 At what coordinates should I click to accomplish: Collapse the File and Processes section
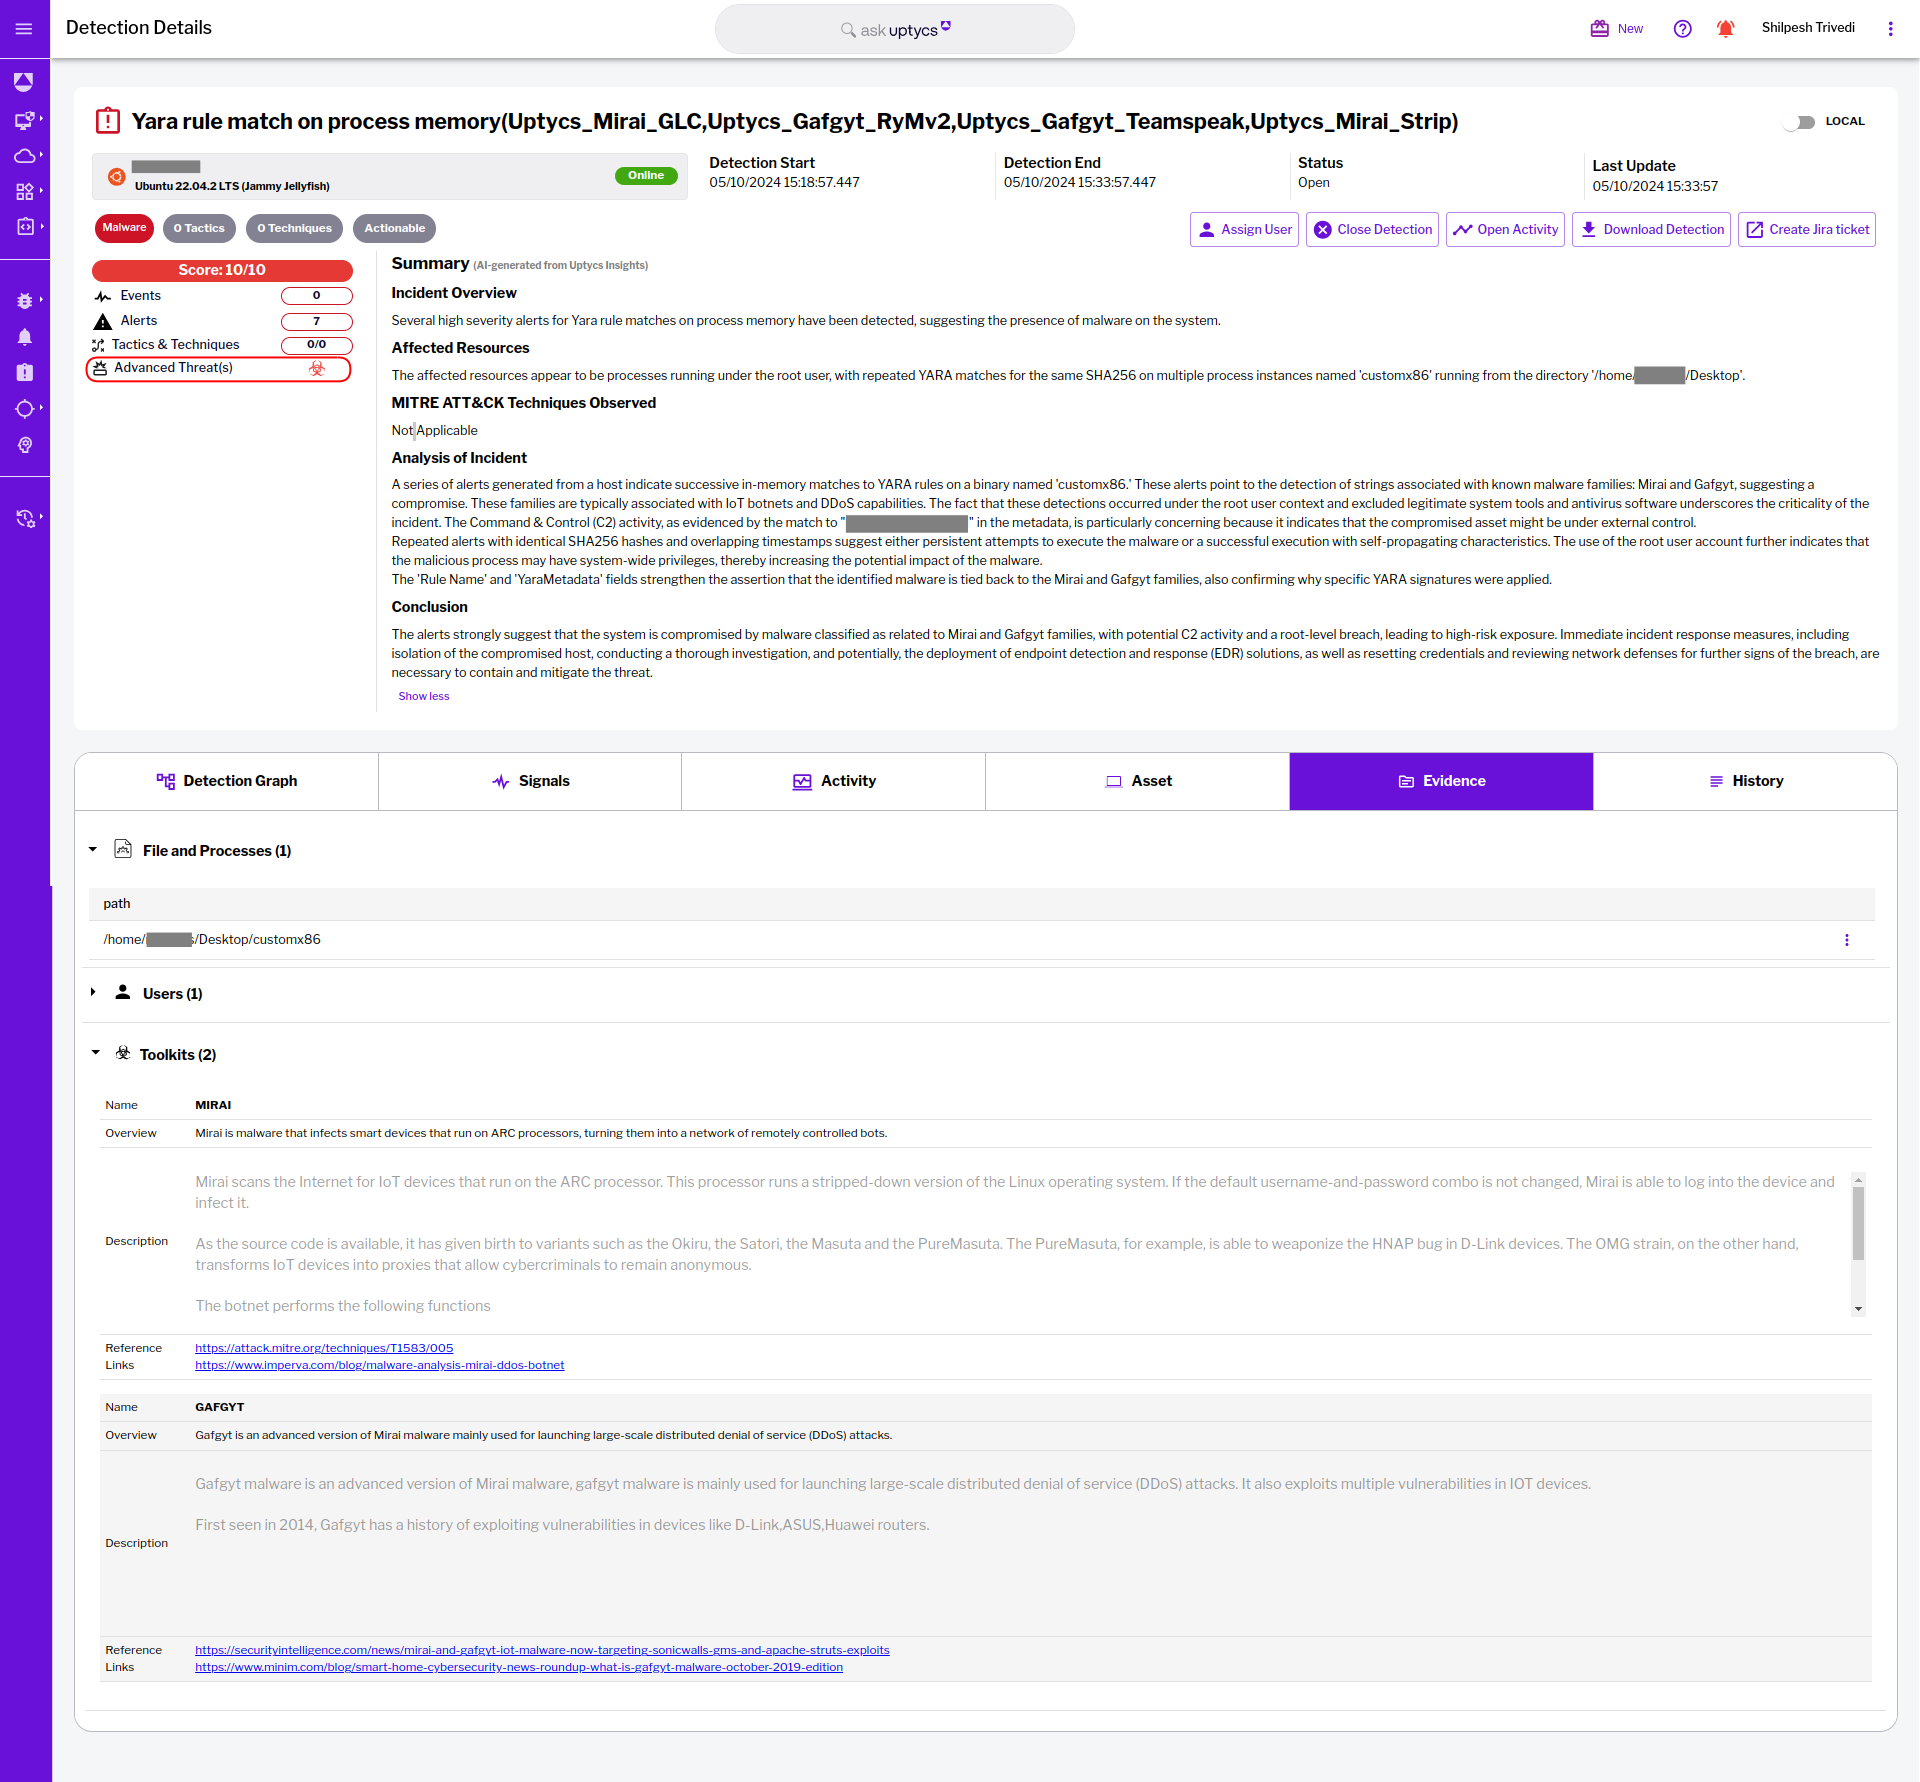click(x=93, y=850)
